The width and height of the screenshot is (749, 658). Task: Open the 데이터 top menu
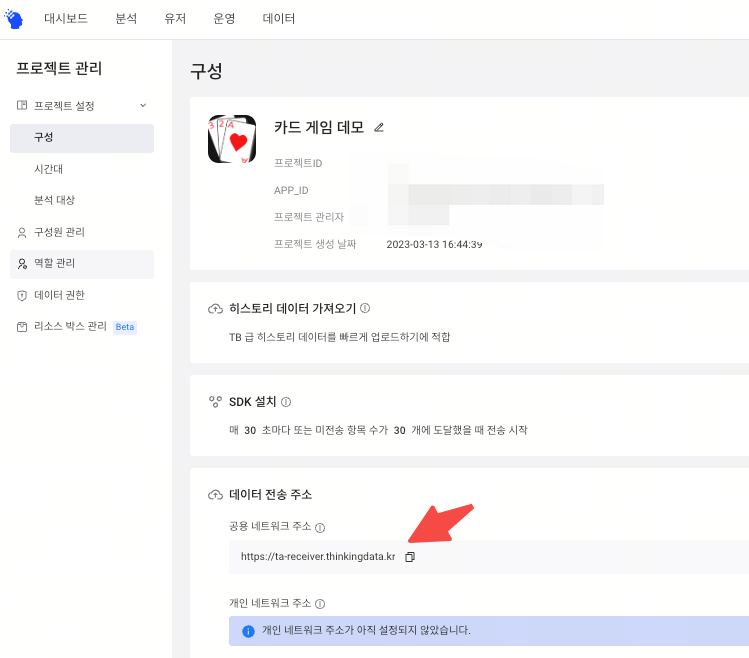point(278,19)
